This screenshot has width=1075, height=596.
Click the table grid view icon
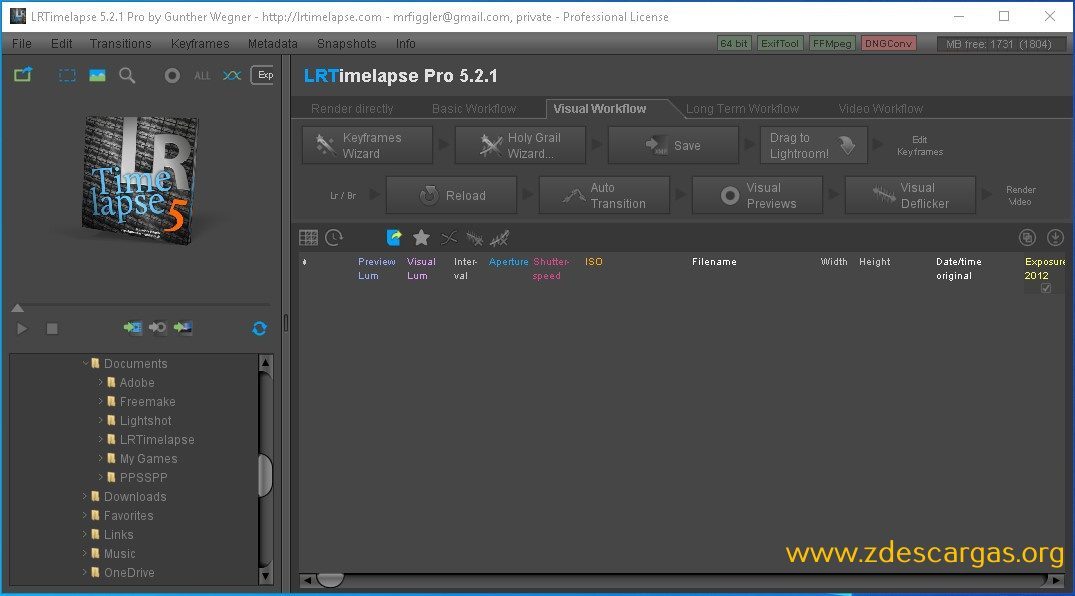[309, 237]
